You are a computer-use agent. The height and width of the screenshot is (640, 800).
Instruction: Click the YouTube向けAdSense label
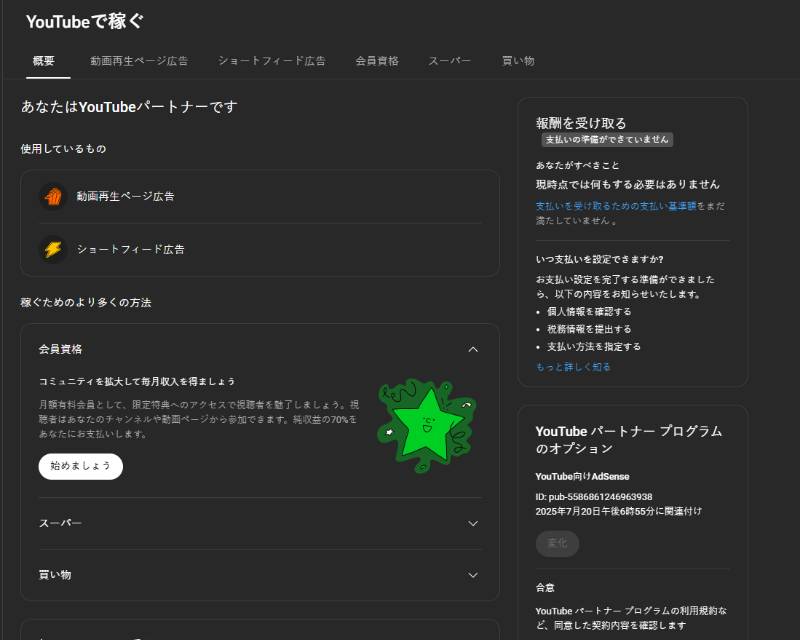point(582,477)
